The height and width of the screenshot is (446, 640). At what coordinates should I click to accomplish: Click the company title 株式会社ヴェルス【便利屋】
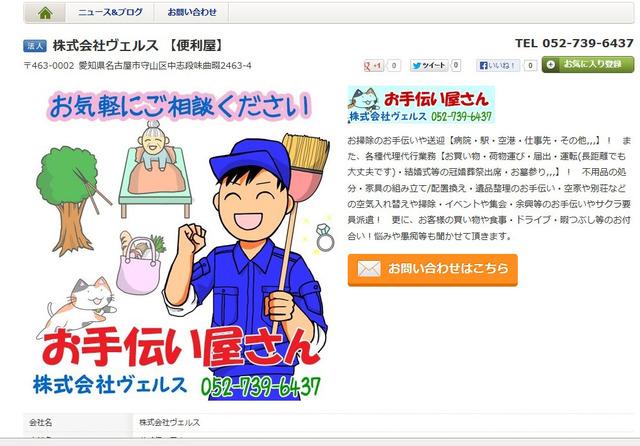[139, 45]
